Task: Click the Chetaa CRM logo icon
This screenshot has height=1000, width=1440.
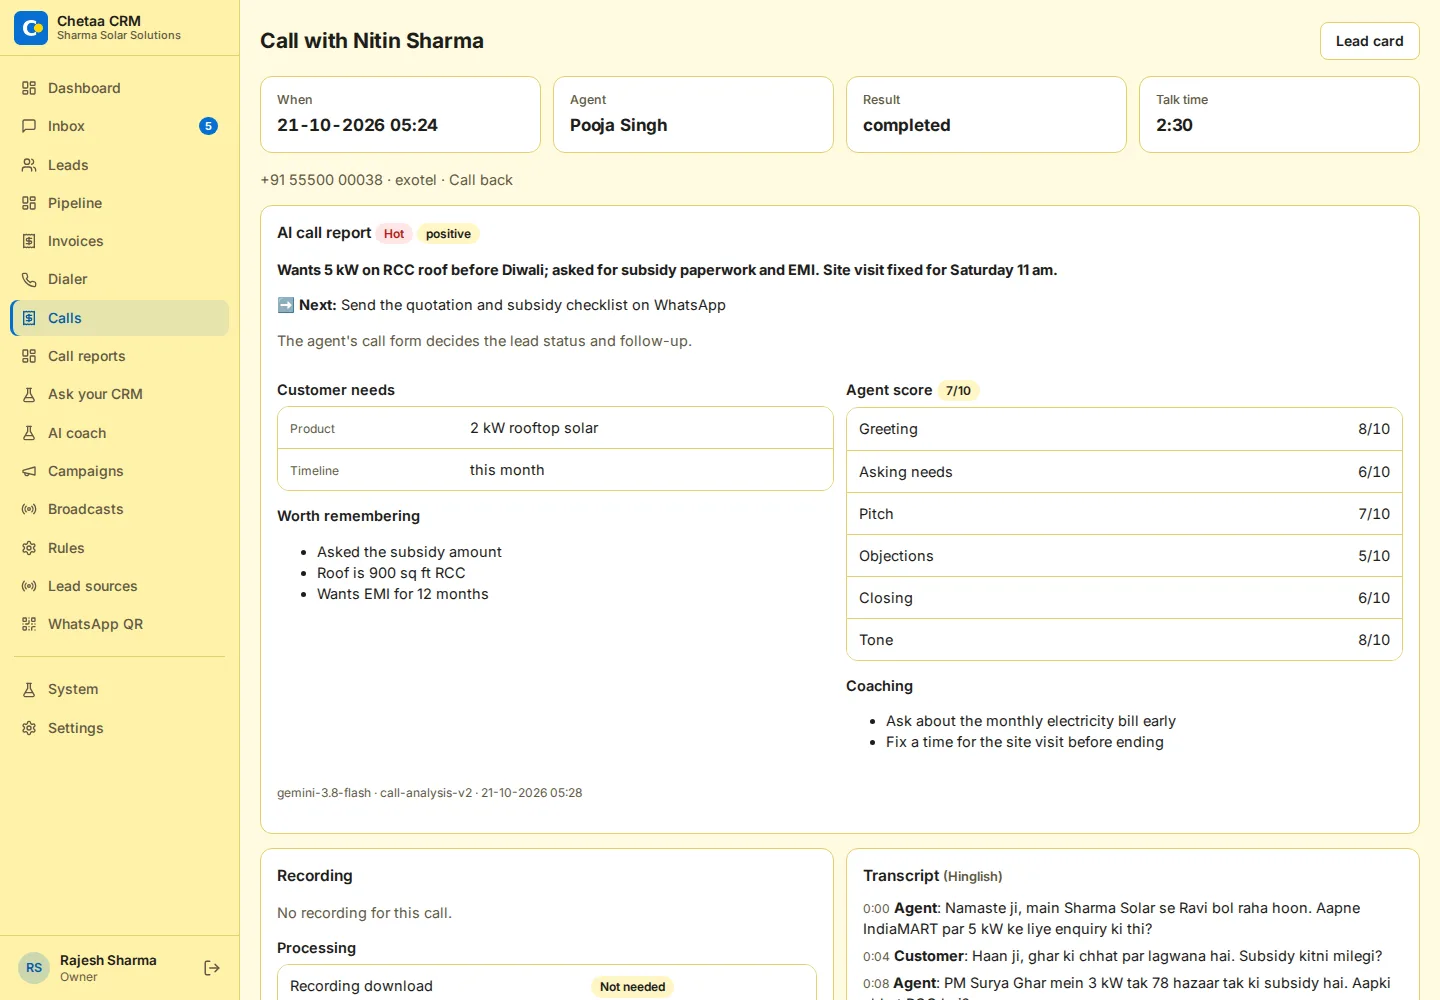Action: click(31, 28)
